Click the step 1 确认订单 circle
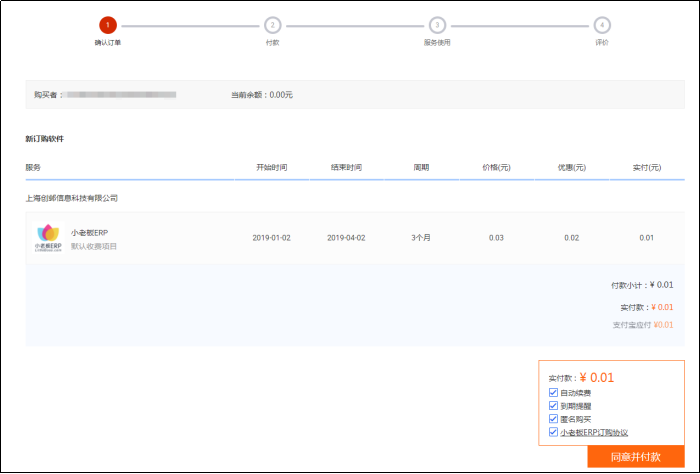The image size is (700, 474). [x=107, y=24]
